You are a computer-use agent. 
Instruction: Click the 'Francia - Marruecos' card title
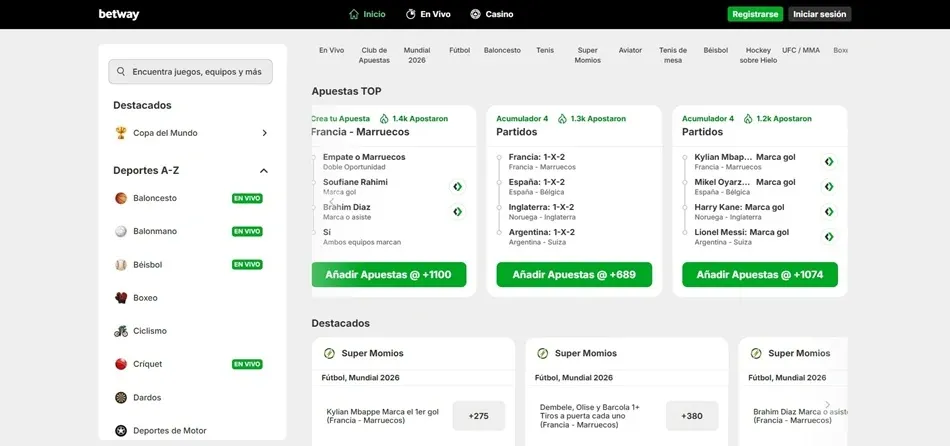(360, 131)
